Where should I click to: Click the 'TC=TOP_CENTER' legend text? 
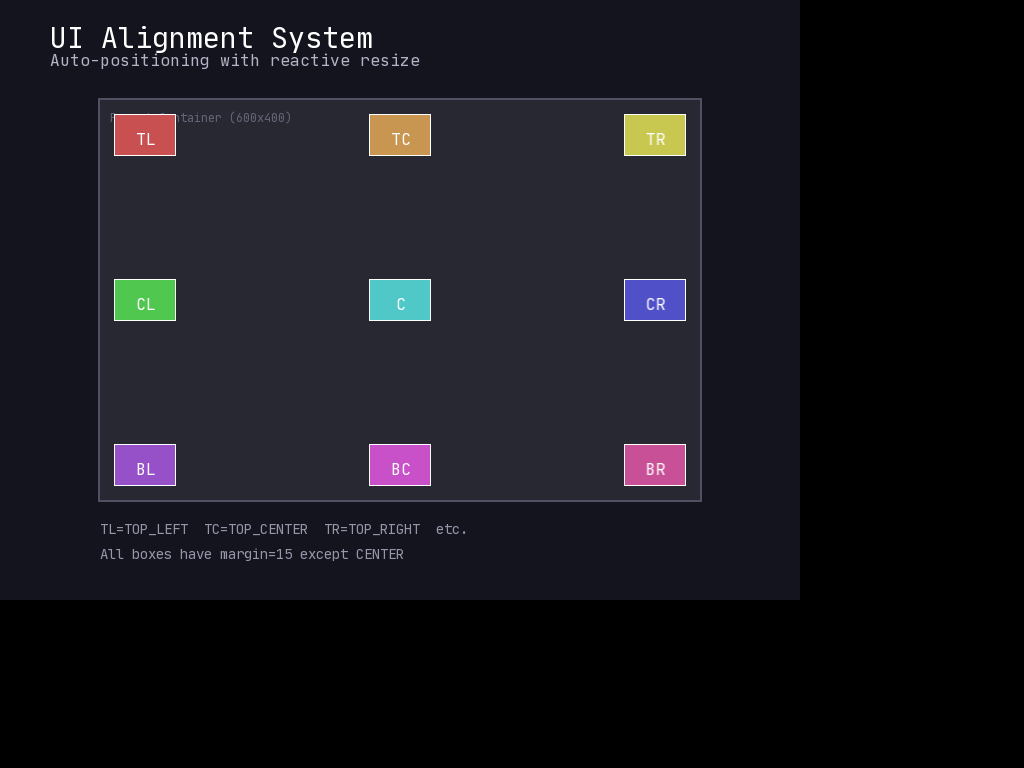click(x=256, y=530)
